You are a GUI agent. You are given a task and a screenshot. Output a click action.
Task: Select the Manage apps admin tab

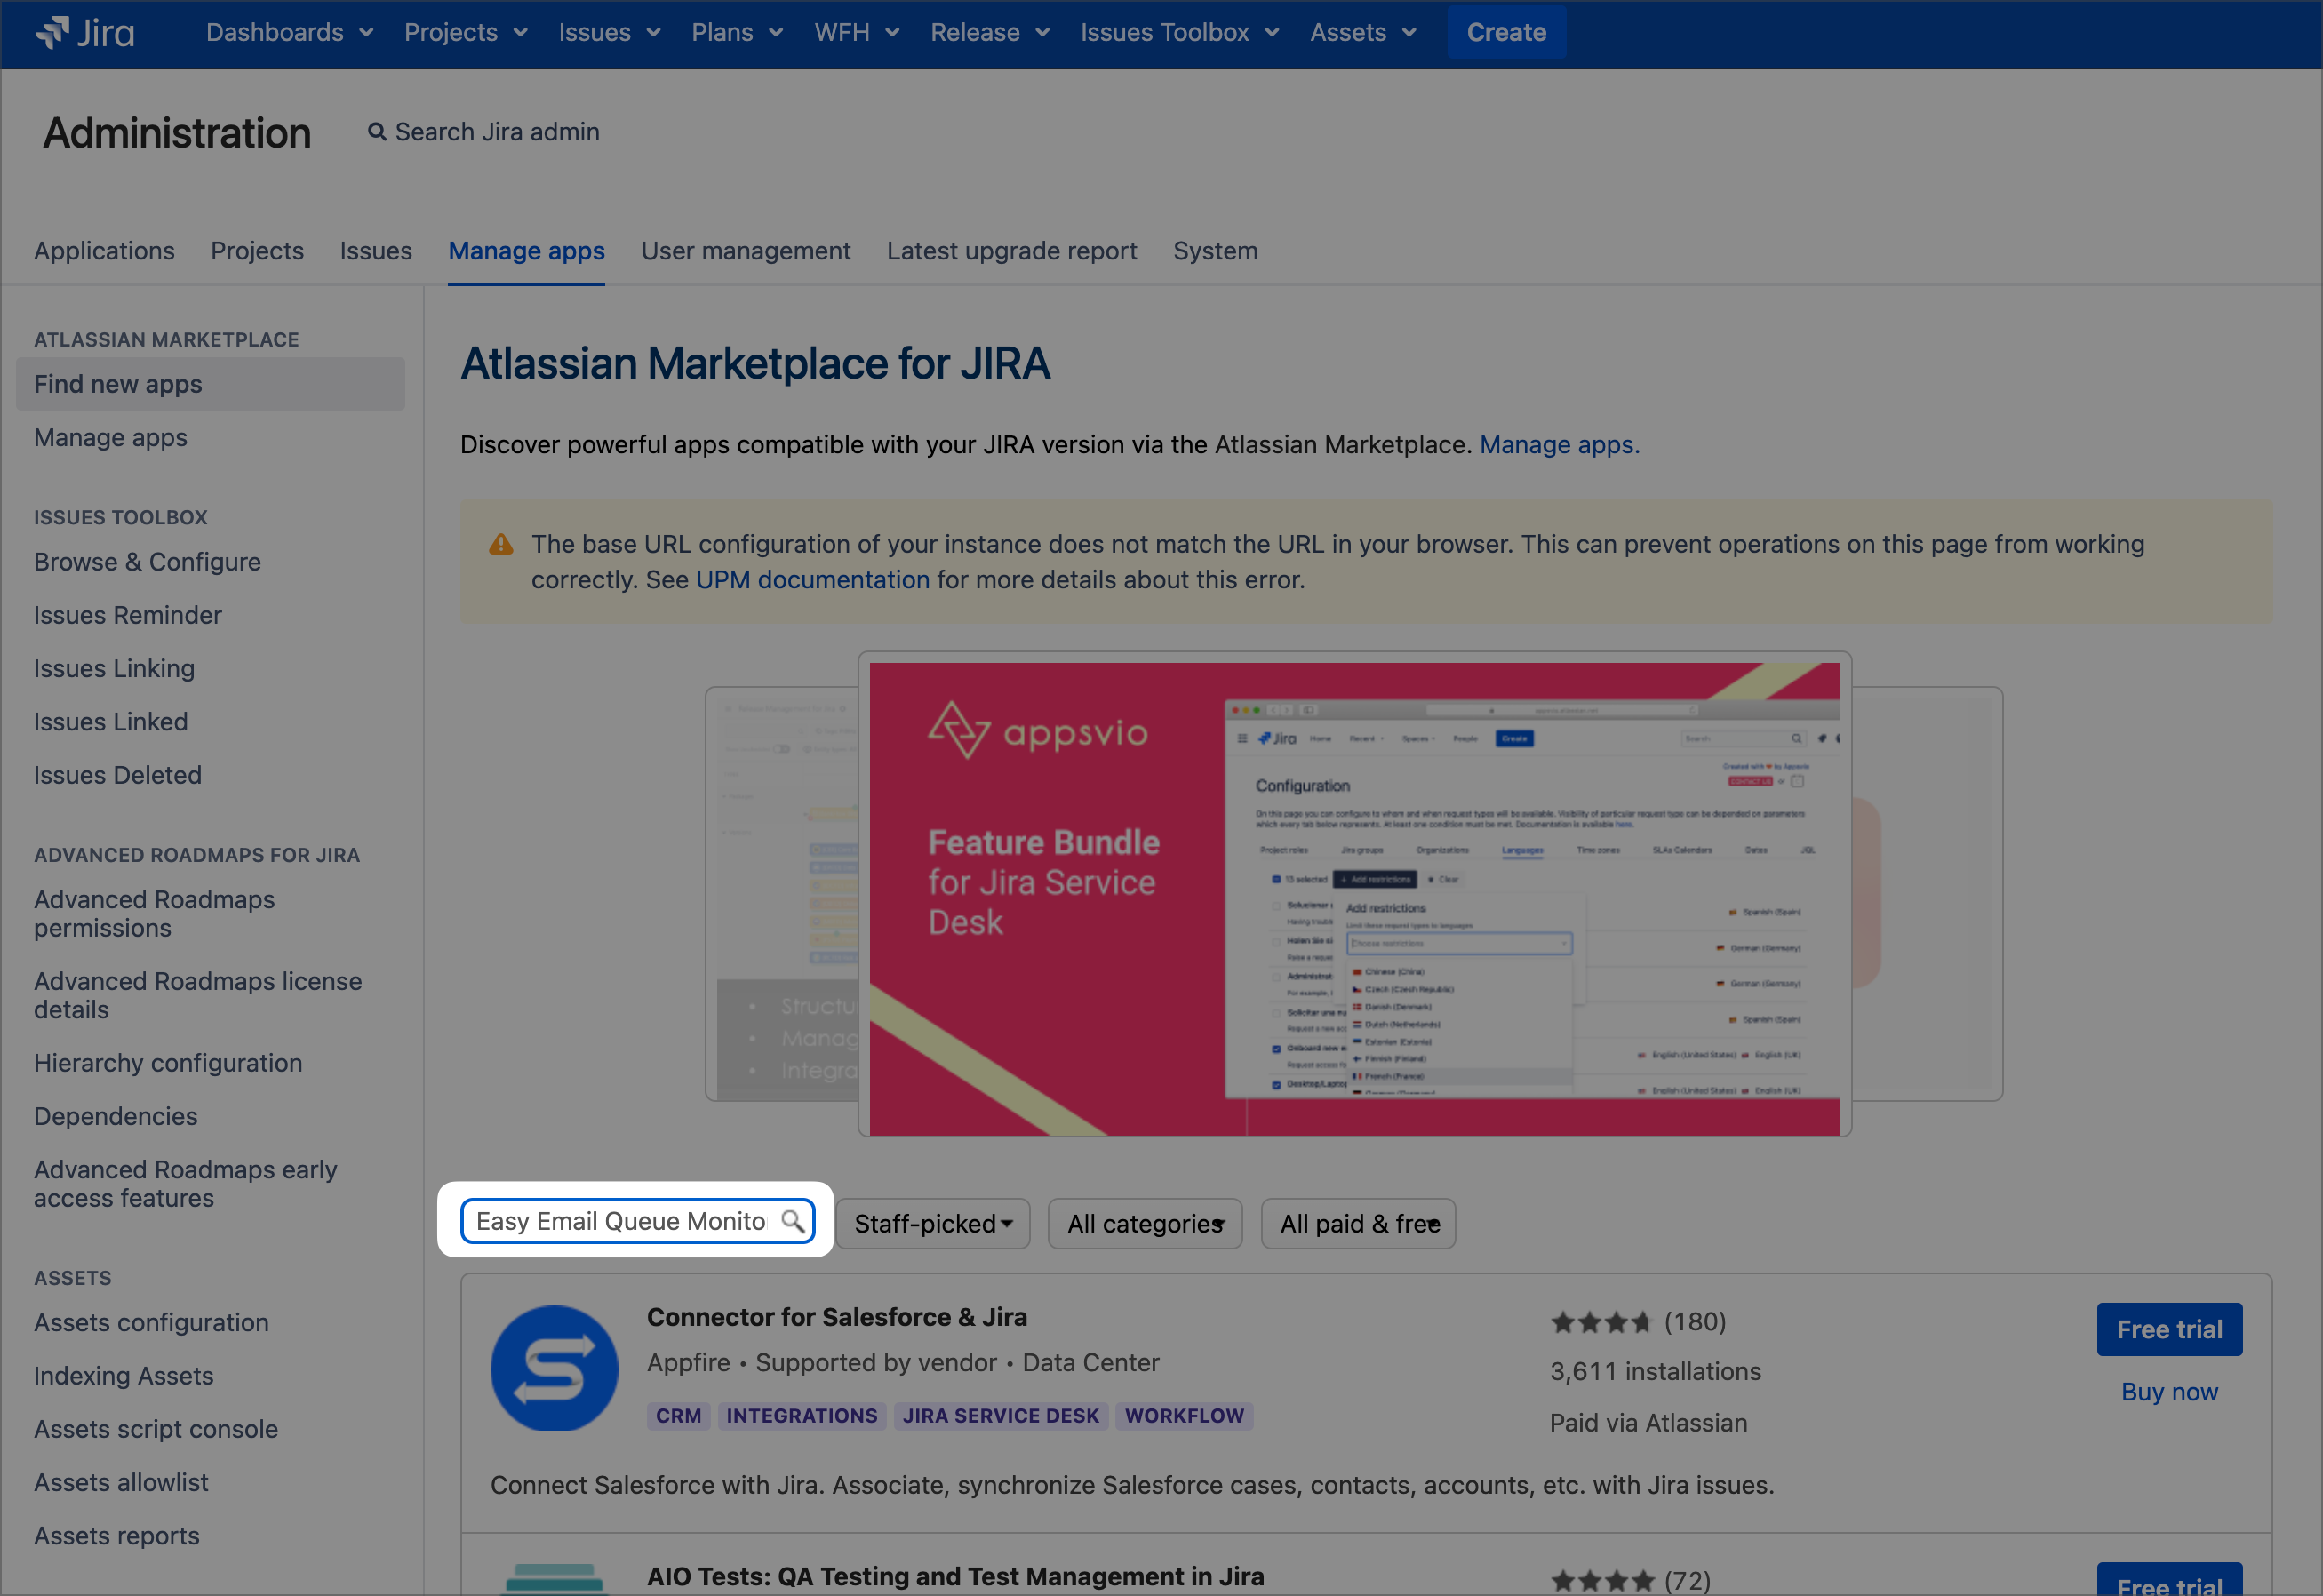pos(526,251)
